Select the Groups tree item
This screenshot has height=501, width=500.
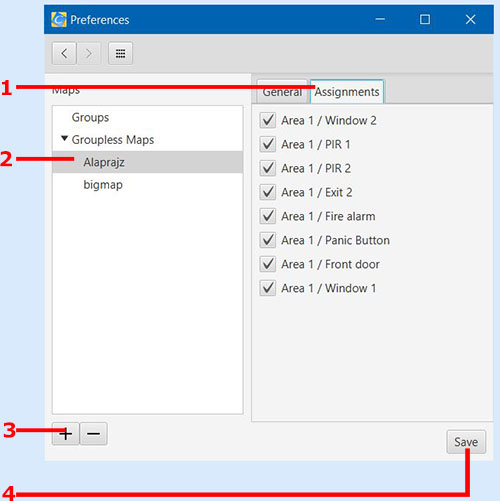(x=148, y=117)
